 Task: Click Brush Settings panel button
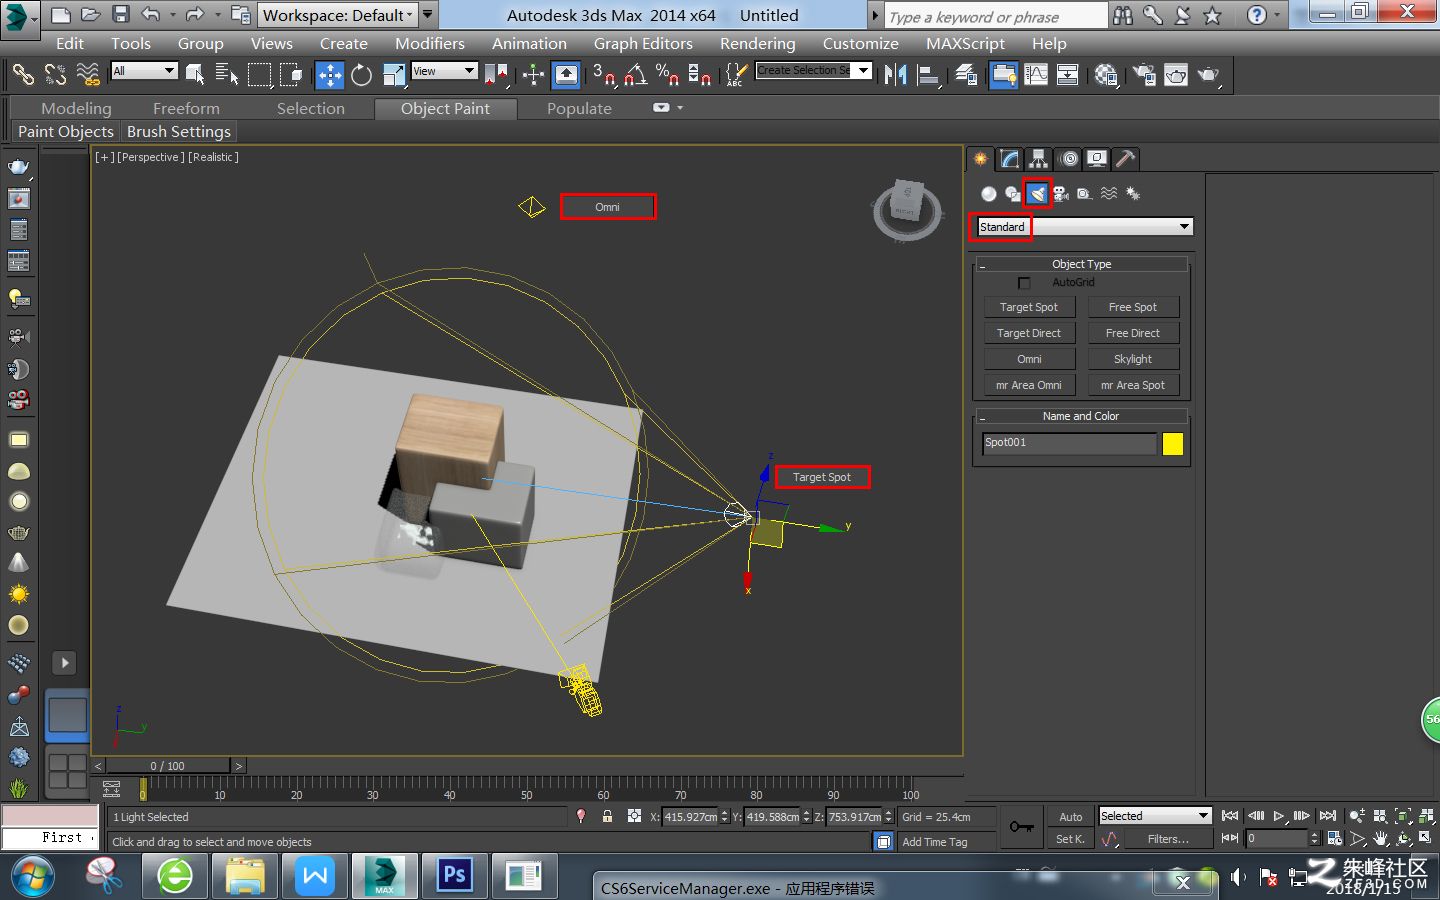(179, 132)
